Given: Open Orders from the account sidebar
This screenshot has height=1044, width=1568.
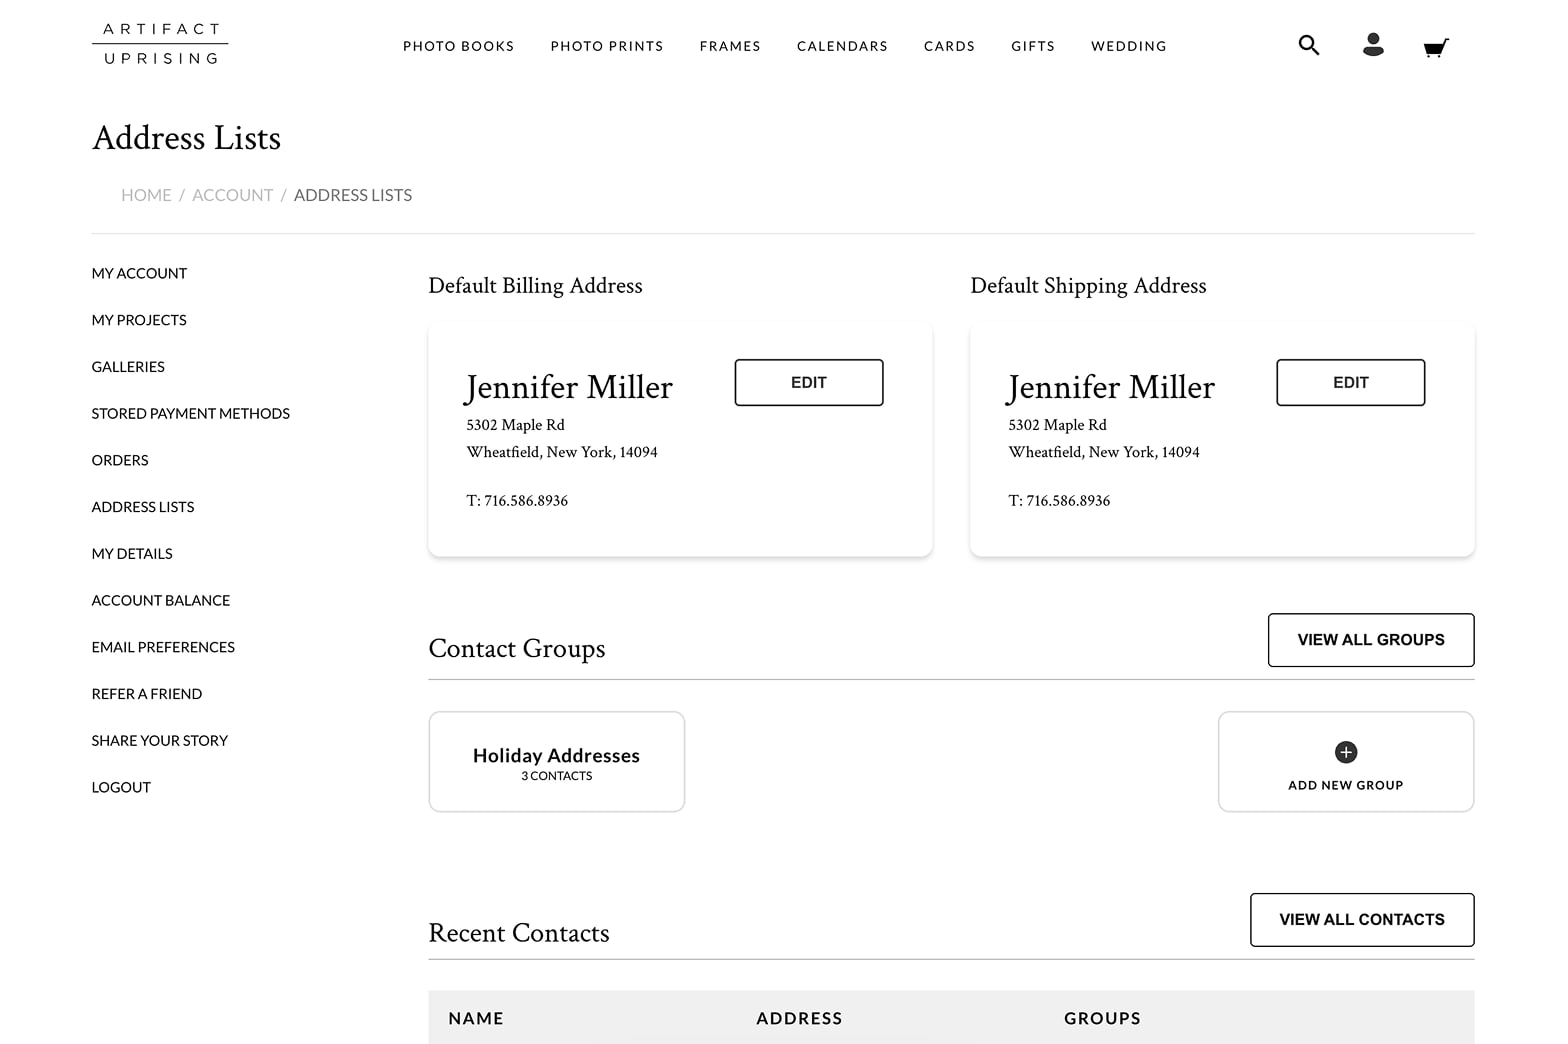Looking at the screenshot, I should point(120,460).
